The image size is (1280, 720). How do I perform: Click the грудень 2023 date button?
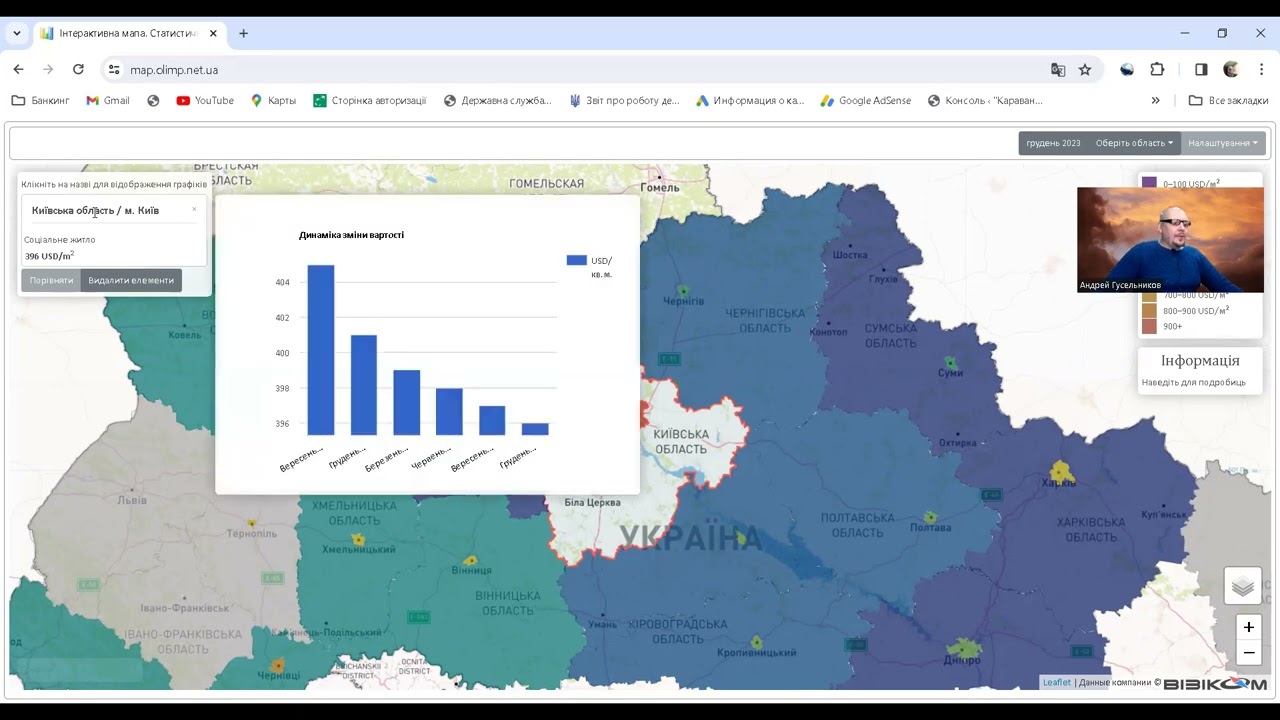click(1053, 143)
